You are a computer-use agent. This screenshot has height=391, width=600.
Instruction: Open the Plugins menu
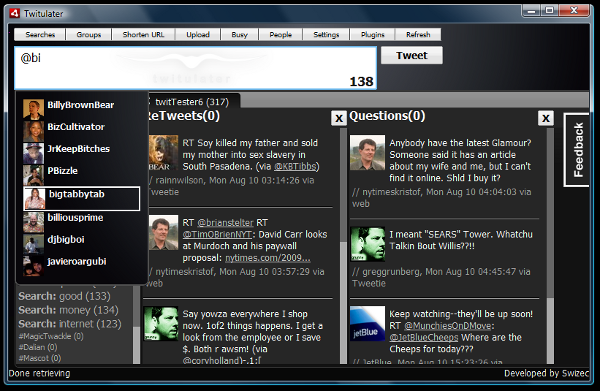click(372, 34)
